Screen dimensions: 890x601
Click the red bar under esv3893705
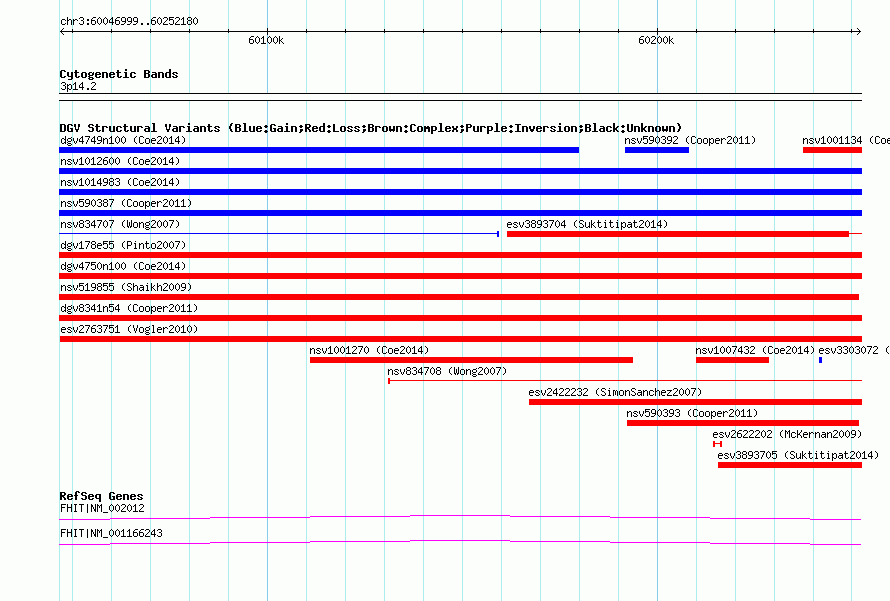tap(790, 465)
